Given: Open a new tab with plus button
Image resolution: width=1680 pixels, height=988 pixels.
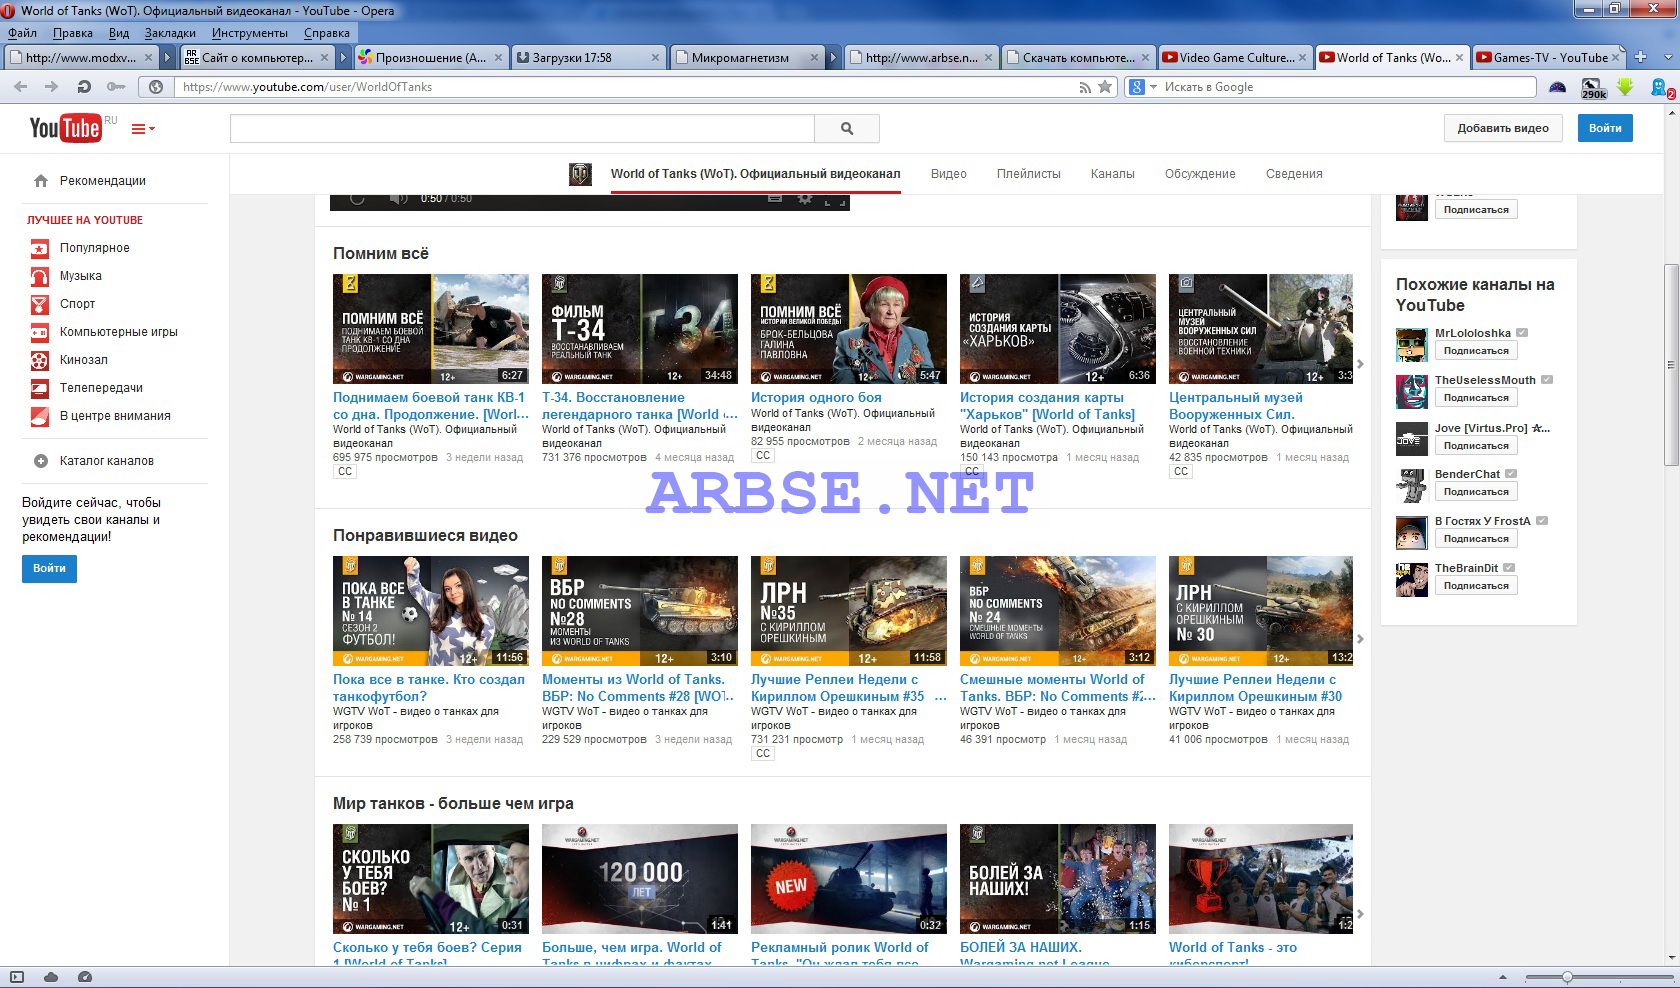Looking at the screenshot, I should [1640, 57].
